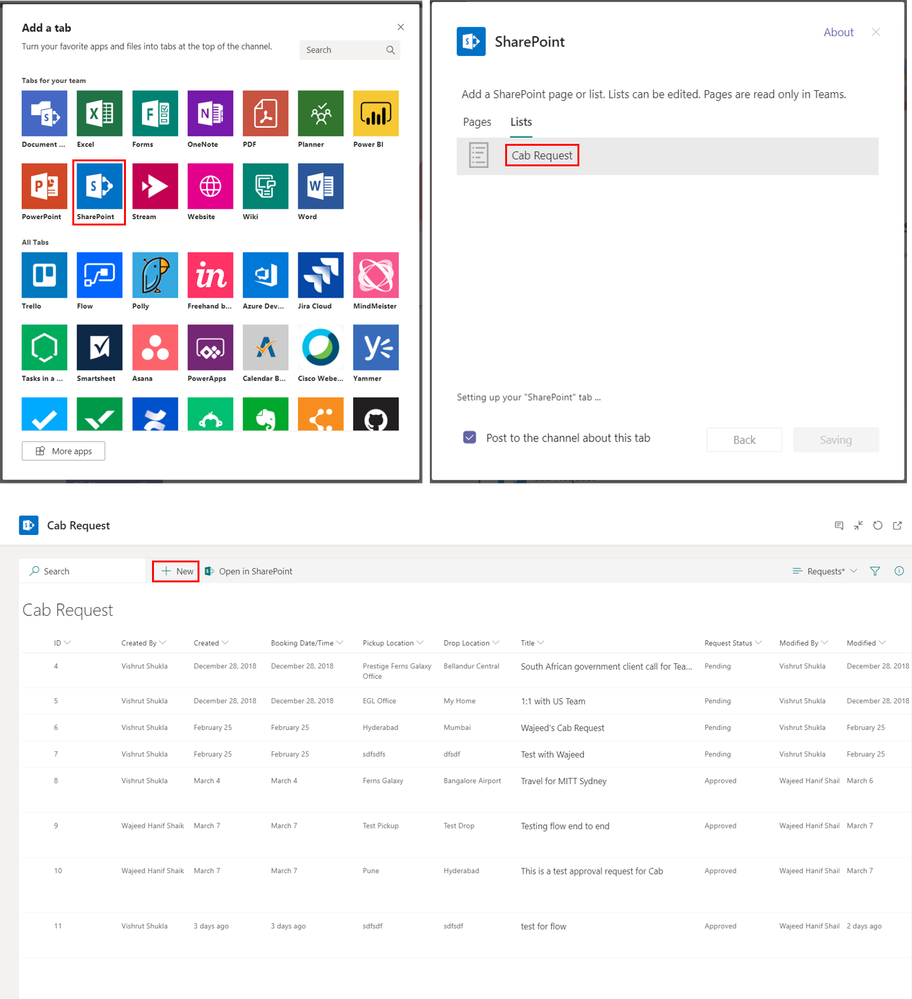The width and height of the screenshot is (912, 999).
Task: Pick the Cisco Webex tile
Action: [x=321, y=348]
